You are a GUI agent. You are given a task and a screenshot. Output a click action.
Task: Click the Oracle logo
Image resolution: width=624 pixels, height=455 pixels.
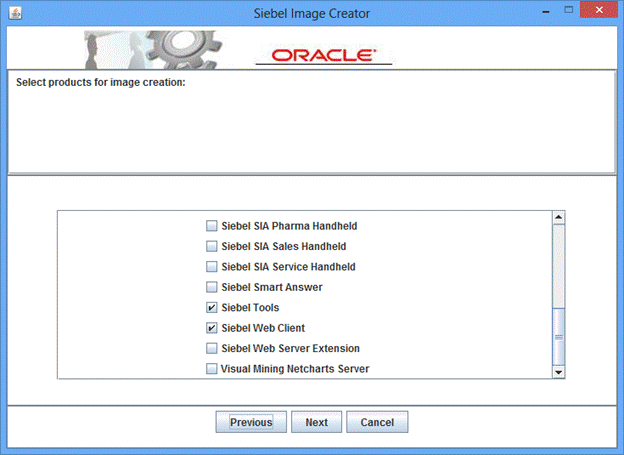(x=324, y=56)
